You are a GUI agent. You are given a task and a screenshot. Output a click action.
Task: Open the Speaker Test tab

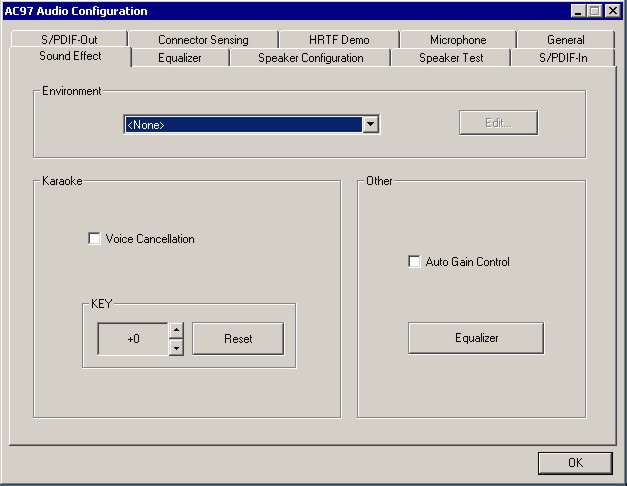coord(451,58)
